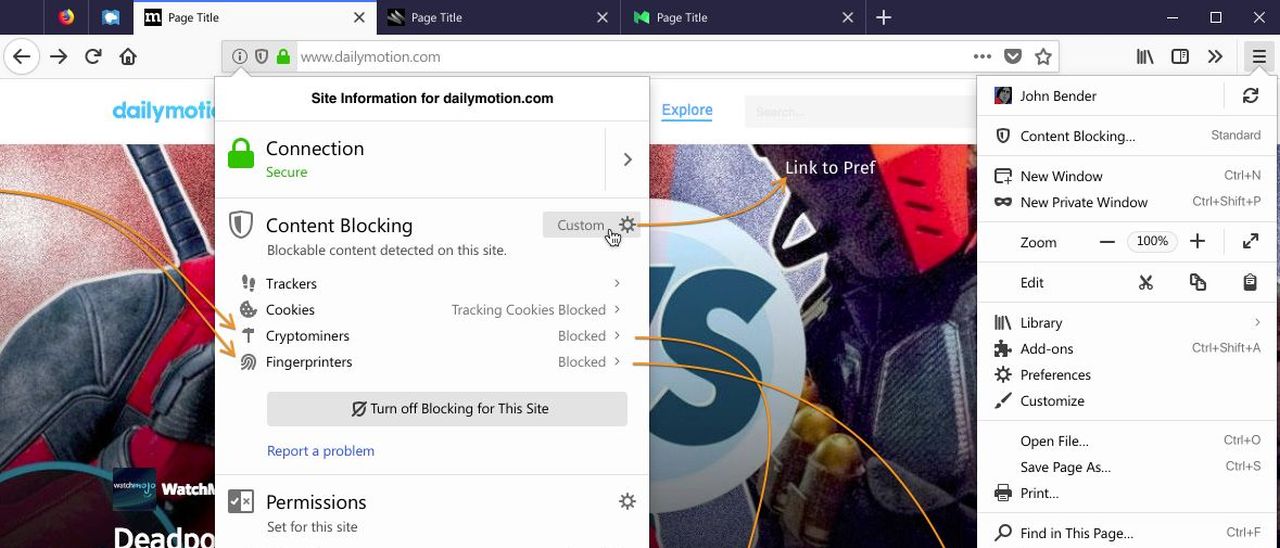Expand Connection details arrow
The width and height of the screenshot is (1280, 548).
[627, 159]
